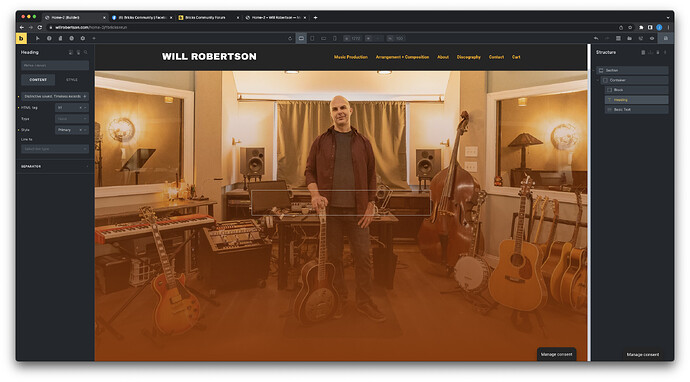Screen dimensions: 690x382
Task: Clear the HTML tag value with the x
Action: (81, 107)
